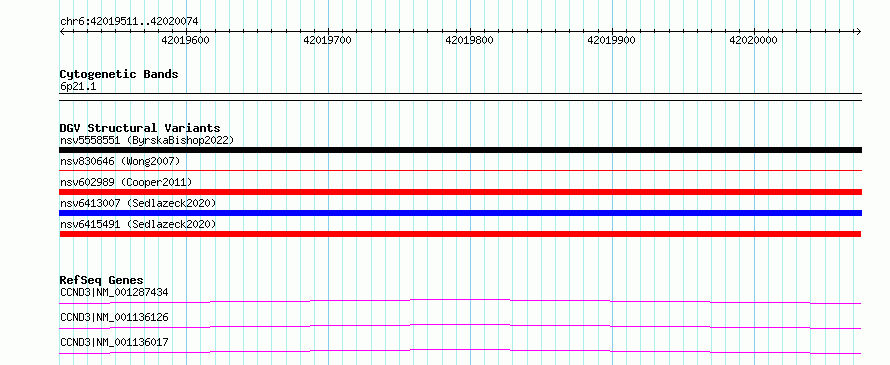Image resolution: width=890 pixels, height=365 pixels.
Task: Select nsv6413007 (Sedlazeck2020) label
Action: (x=138, y=203)
